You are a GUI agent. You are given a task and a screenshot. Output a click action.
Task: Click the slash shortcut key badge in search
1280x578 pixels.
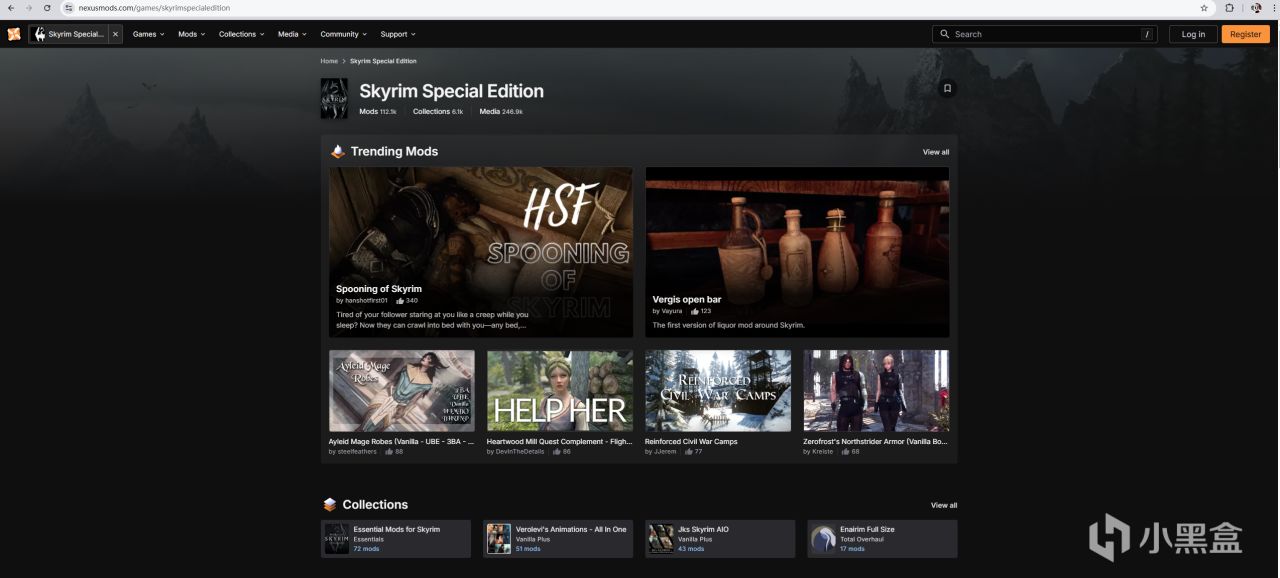click(x=1146, y=34)
